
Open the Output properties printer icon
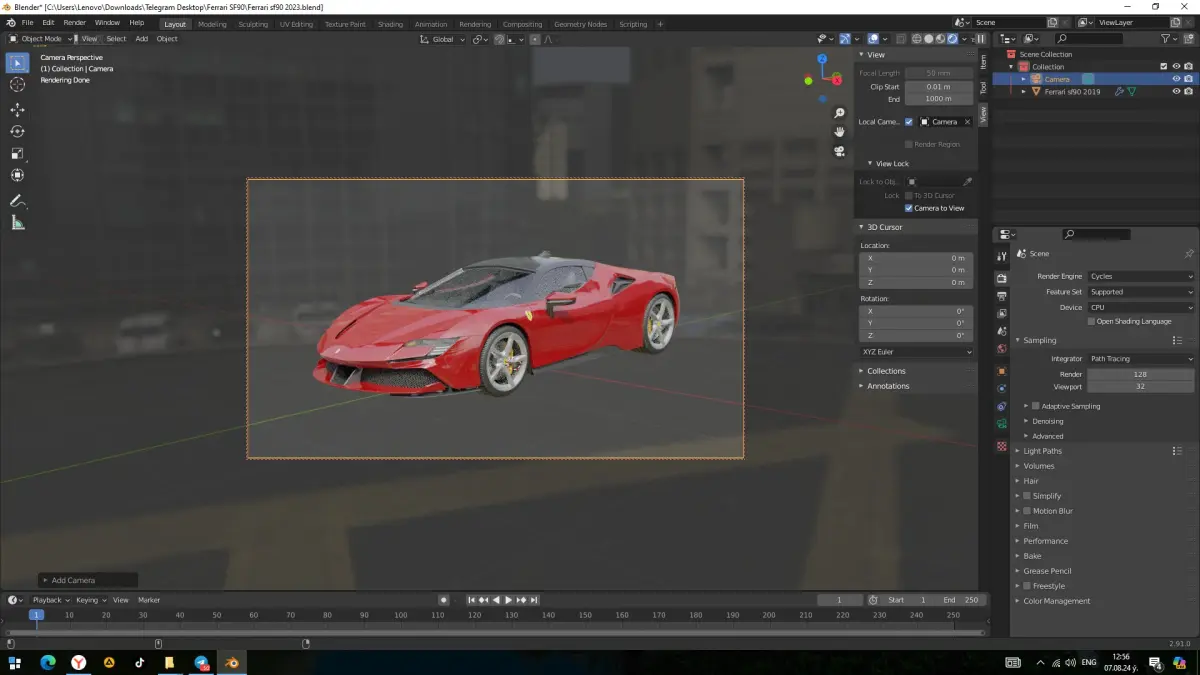point(1002,296)
